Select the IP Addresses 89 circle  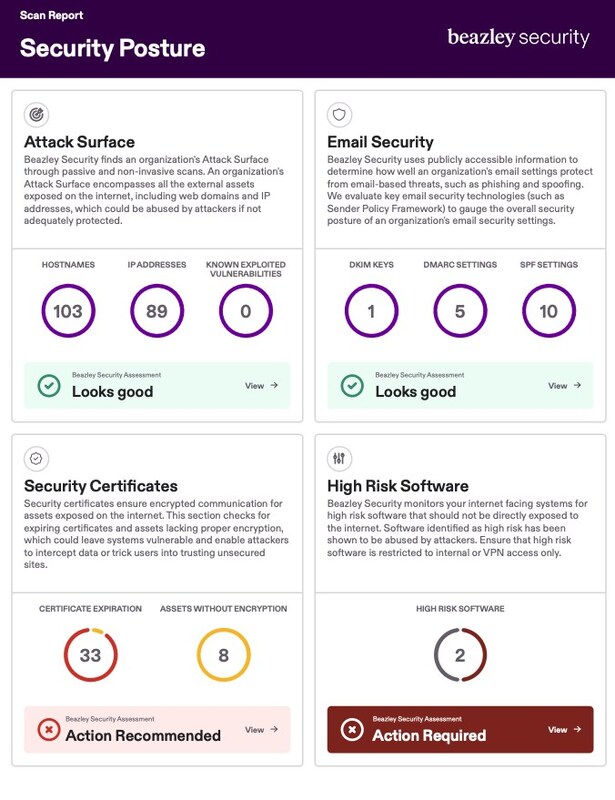(157, 311)
